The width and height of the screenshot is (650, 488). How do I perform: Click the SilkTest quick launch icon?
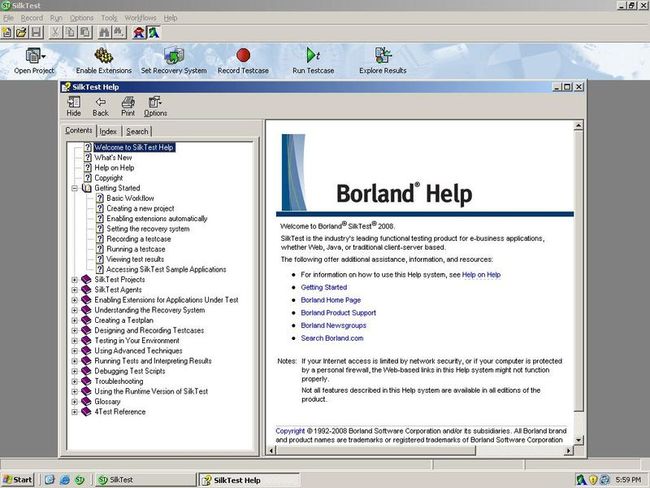(x=80, y=480)
